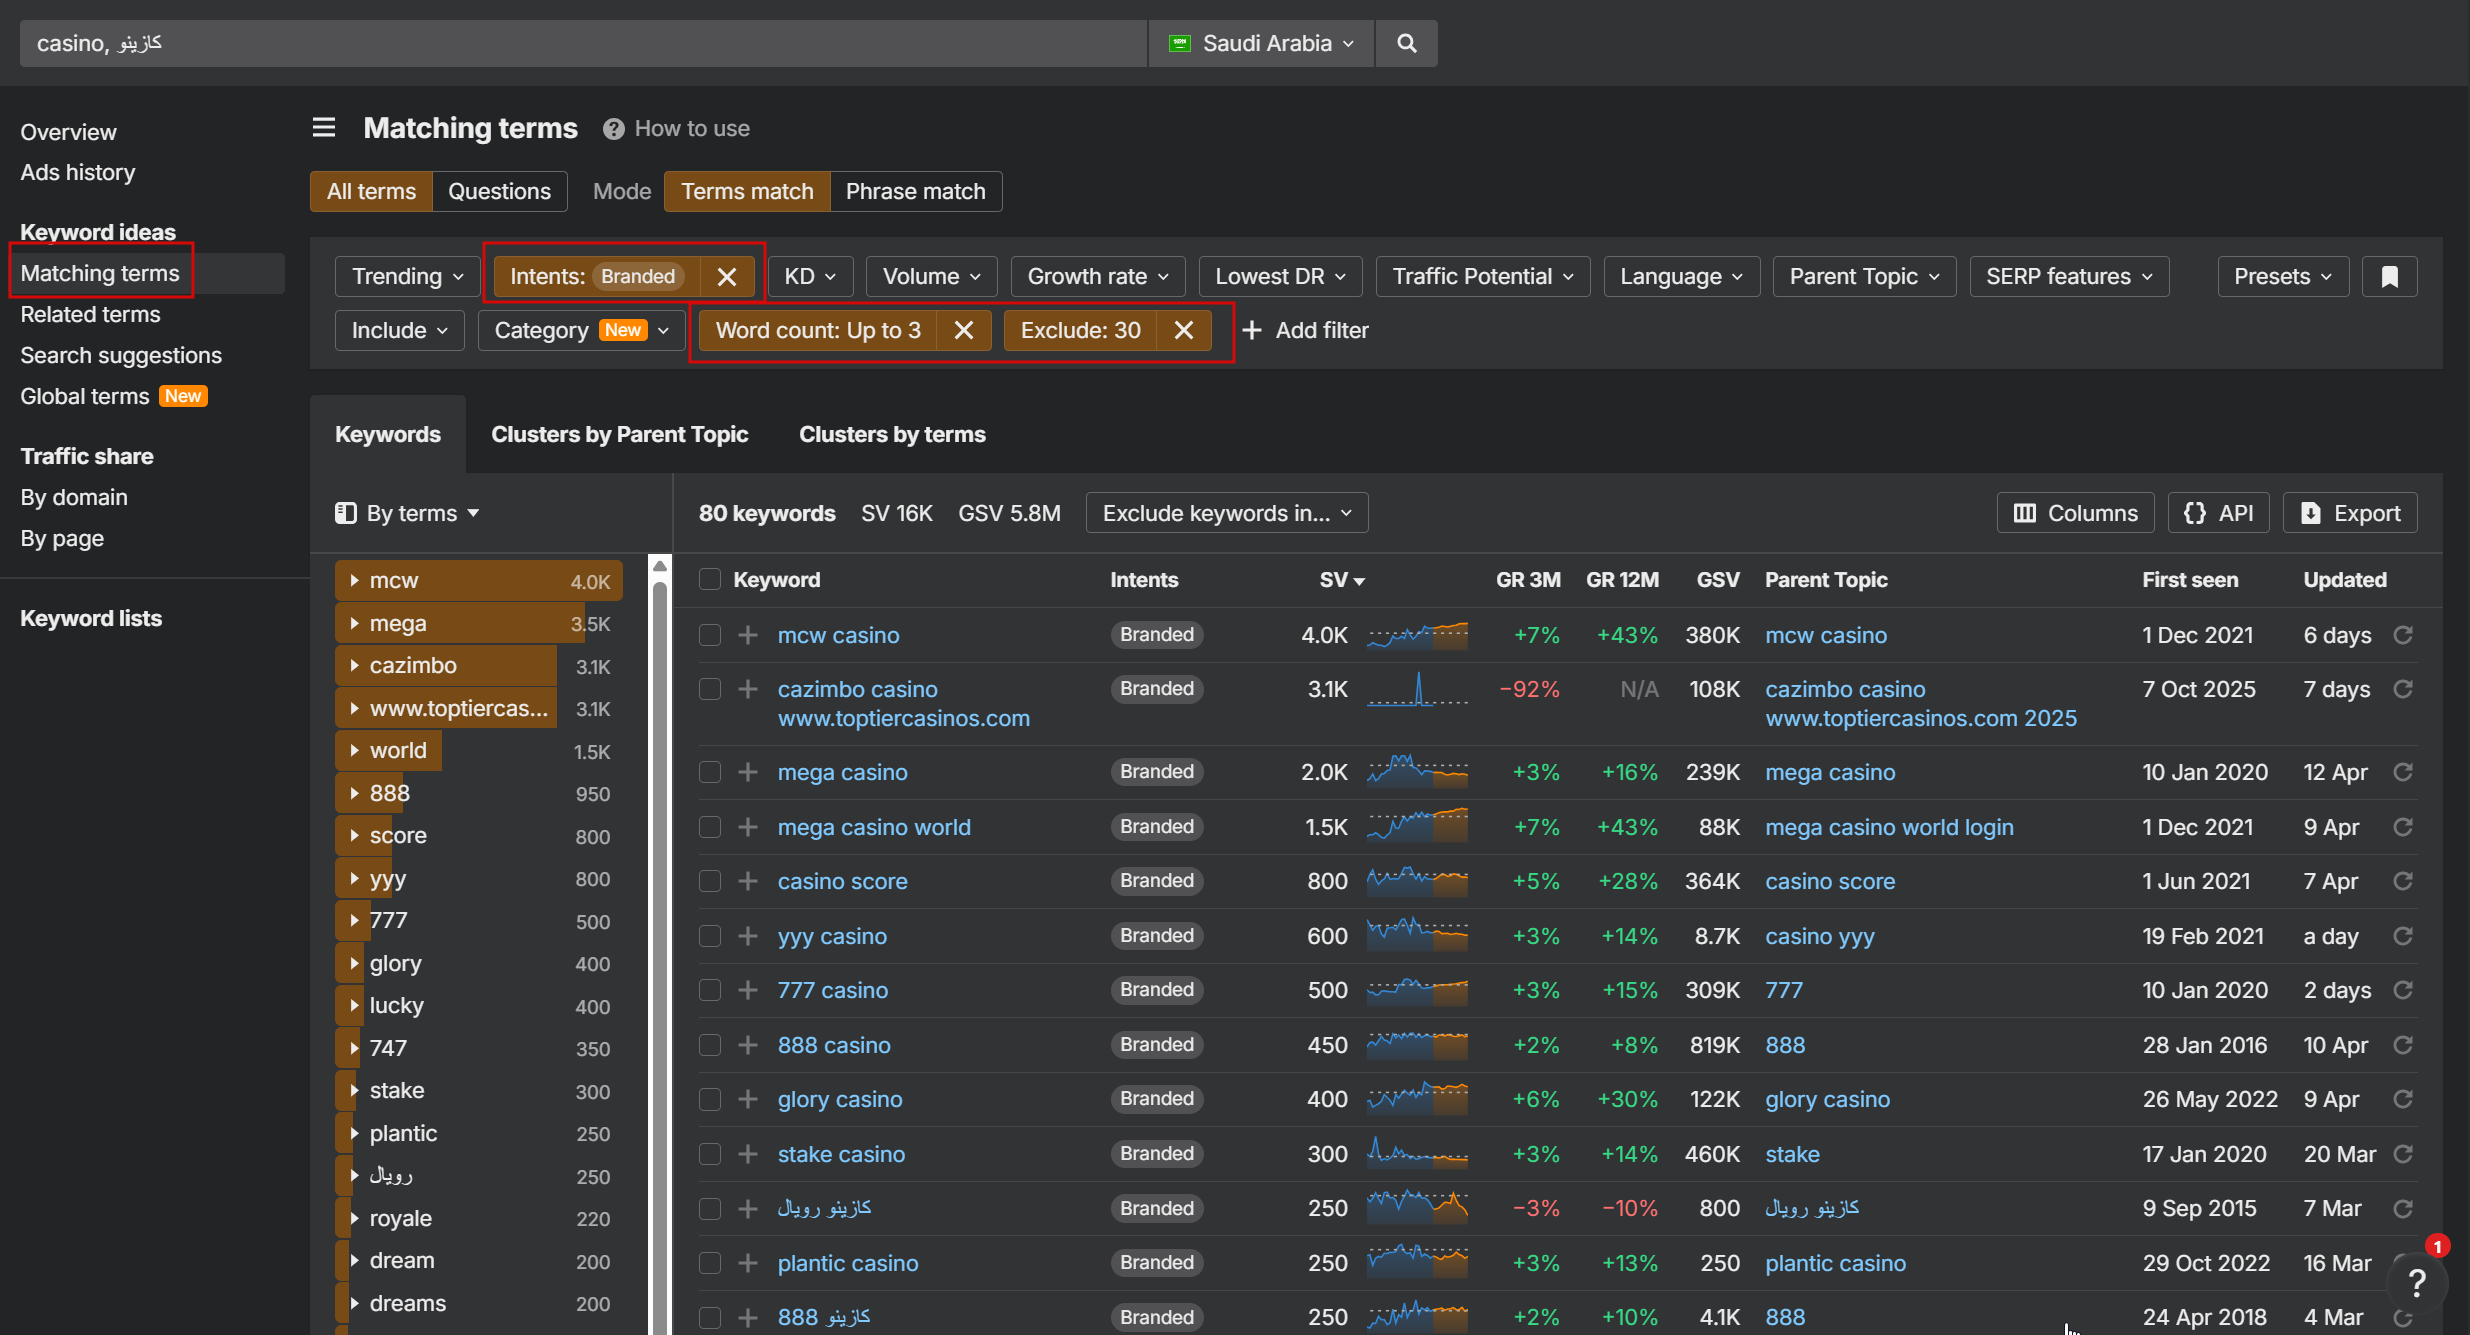This screenshot has height=1335, width=2470.
Task: Remove the Intents Branded filter
Action: pos(727,276)
